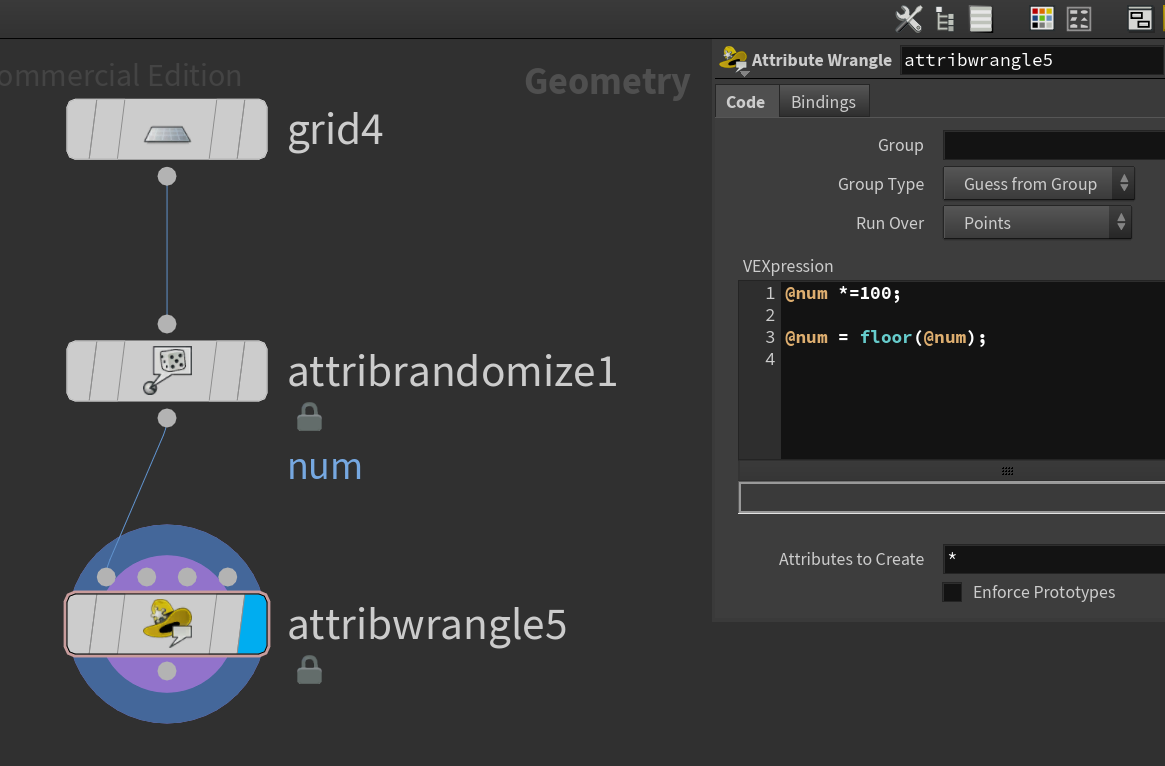Click the output connector of attribwrangle5 node

(167, 671)
